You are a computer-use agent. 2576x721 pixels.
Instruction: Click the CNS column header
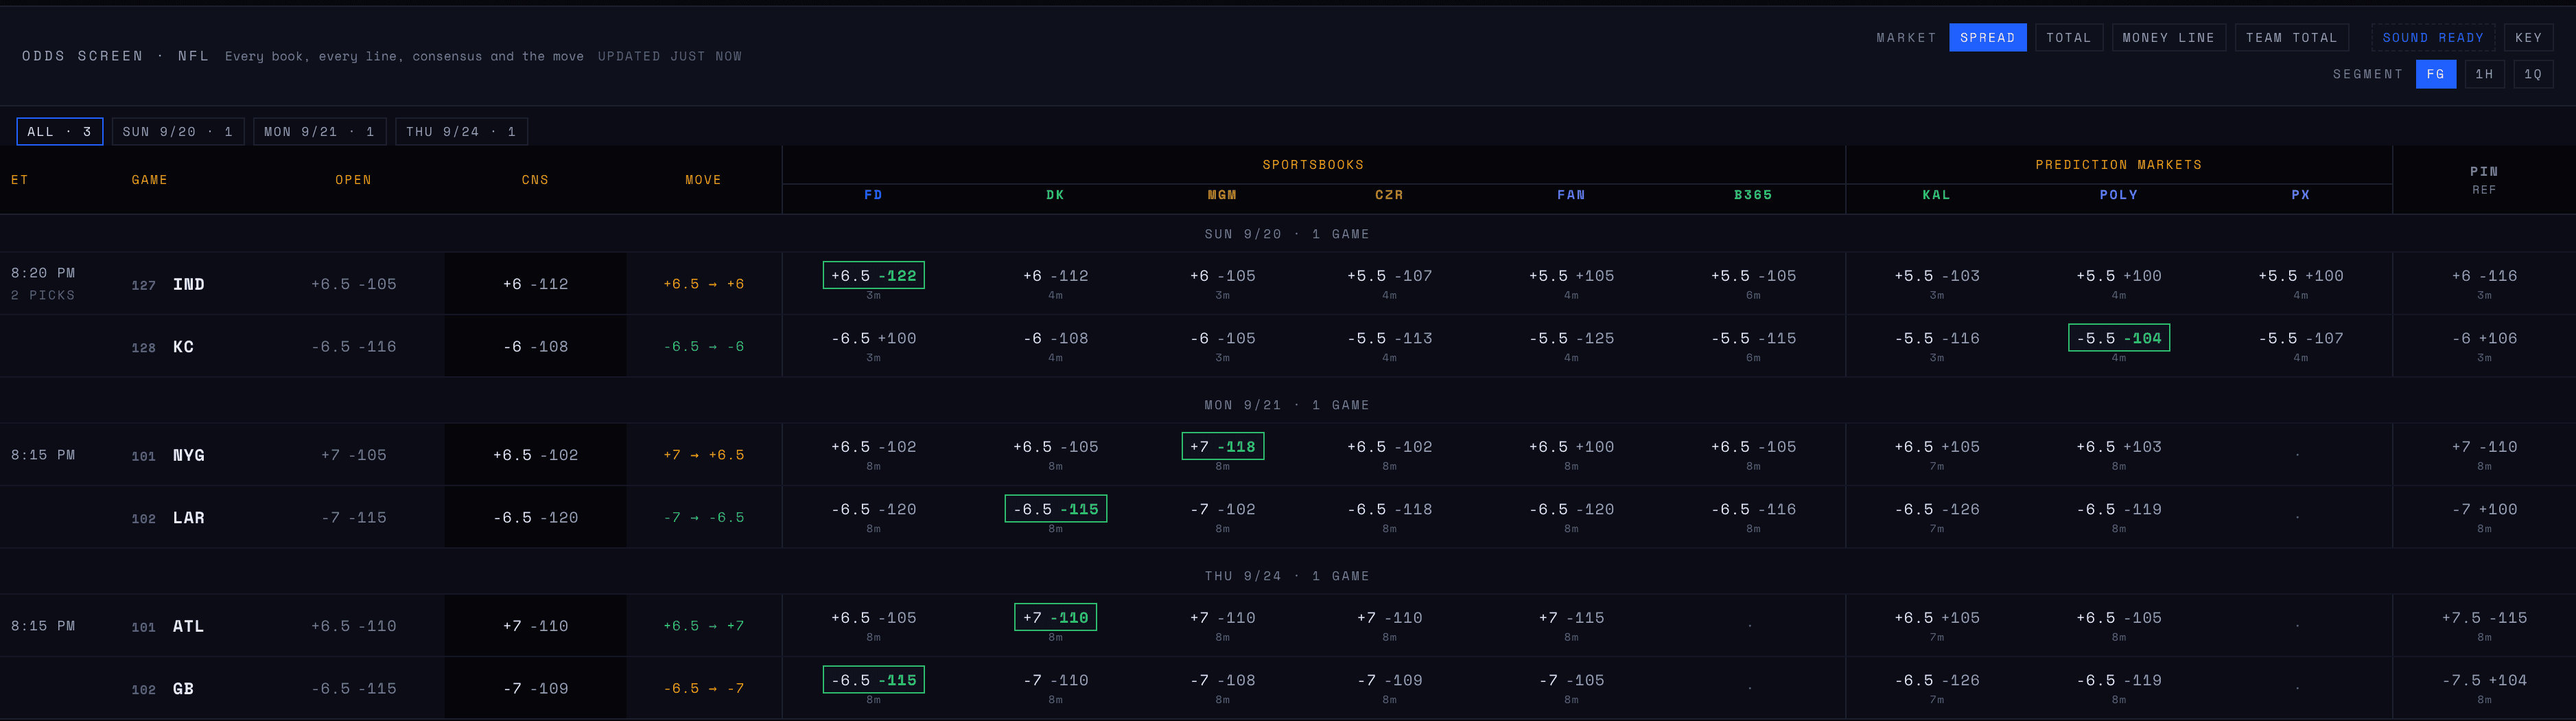coord(535,180)
